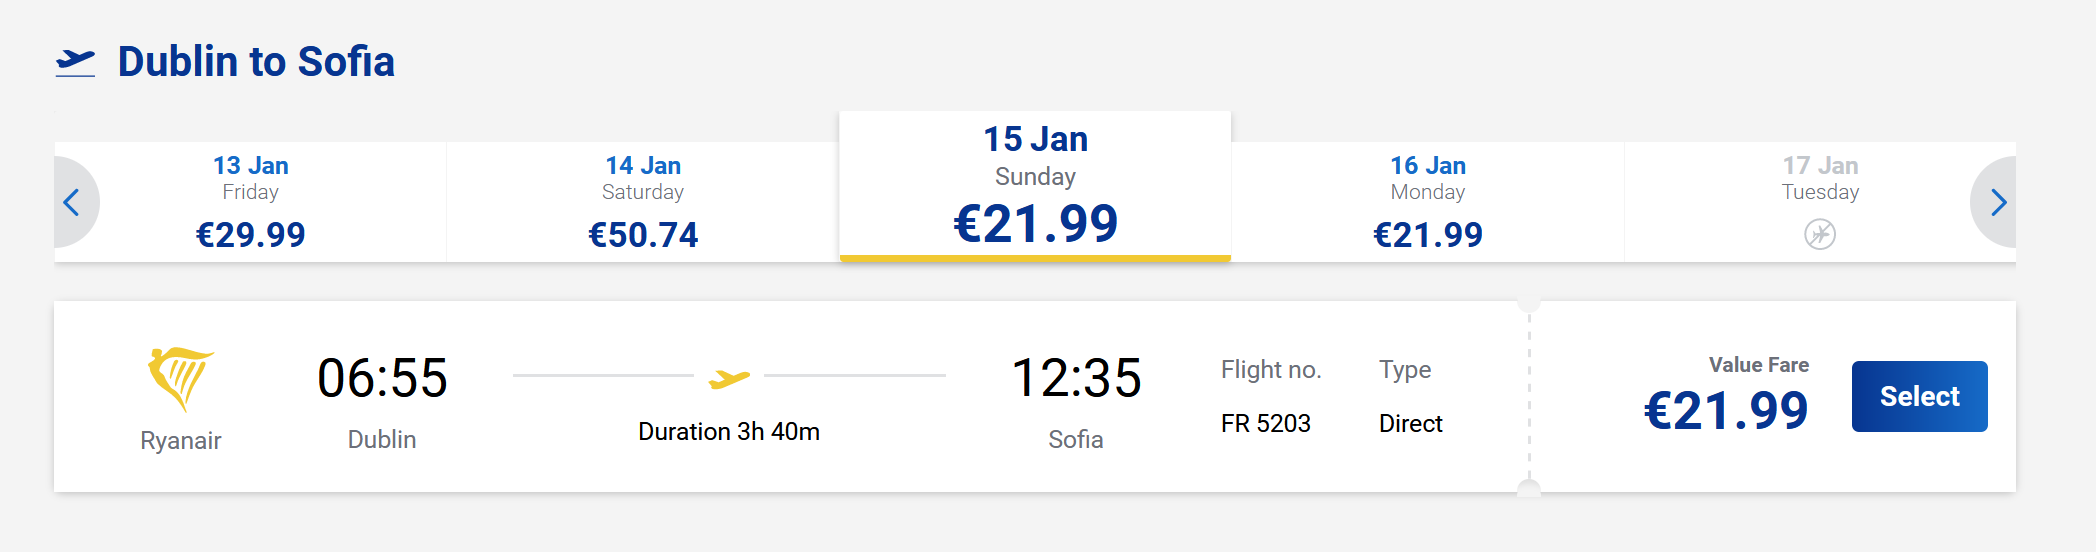Click the Duration 3h 40m text
The width and height of the screenshot is (2096, 552).
(729, 432)
